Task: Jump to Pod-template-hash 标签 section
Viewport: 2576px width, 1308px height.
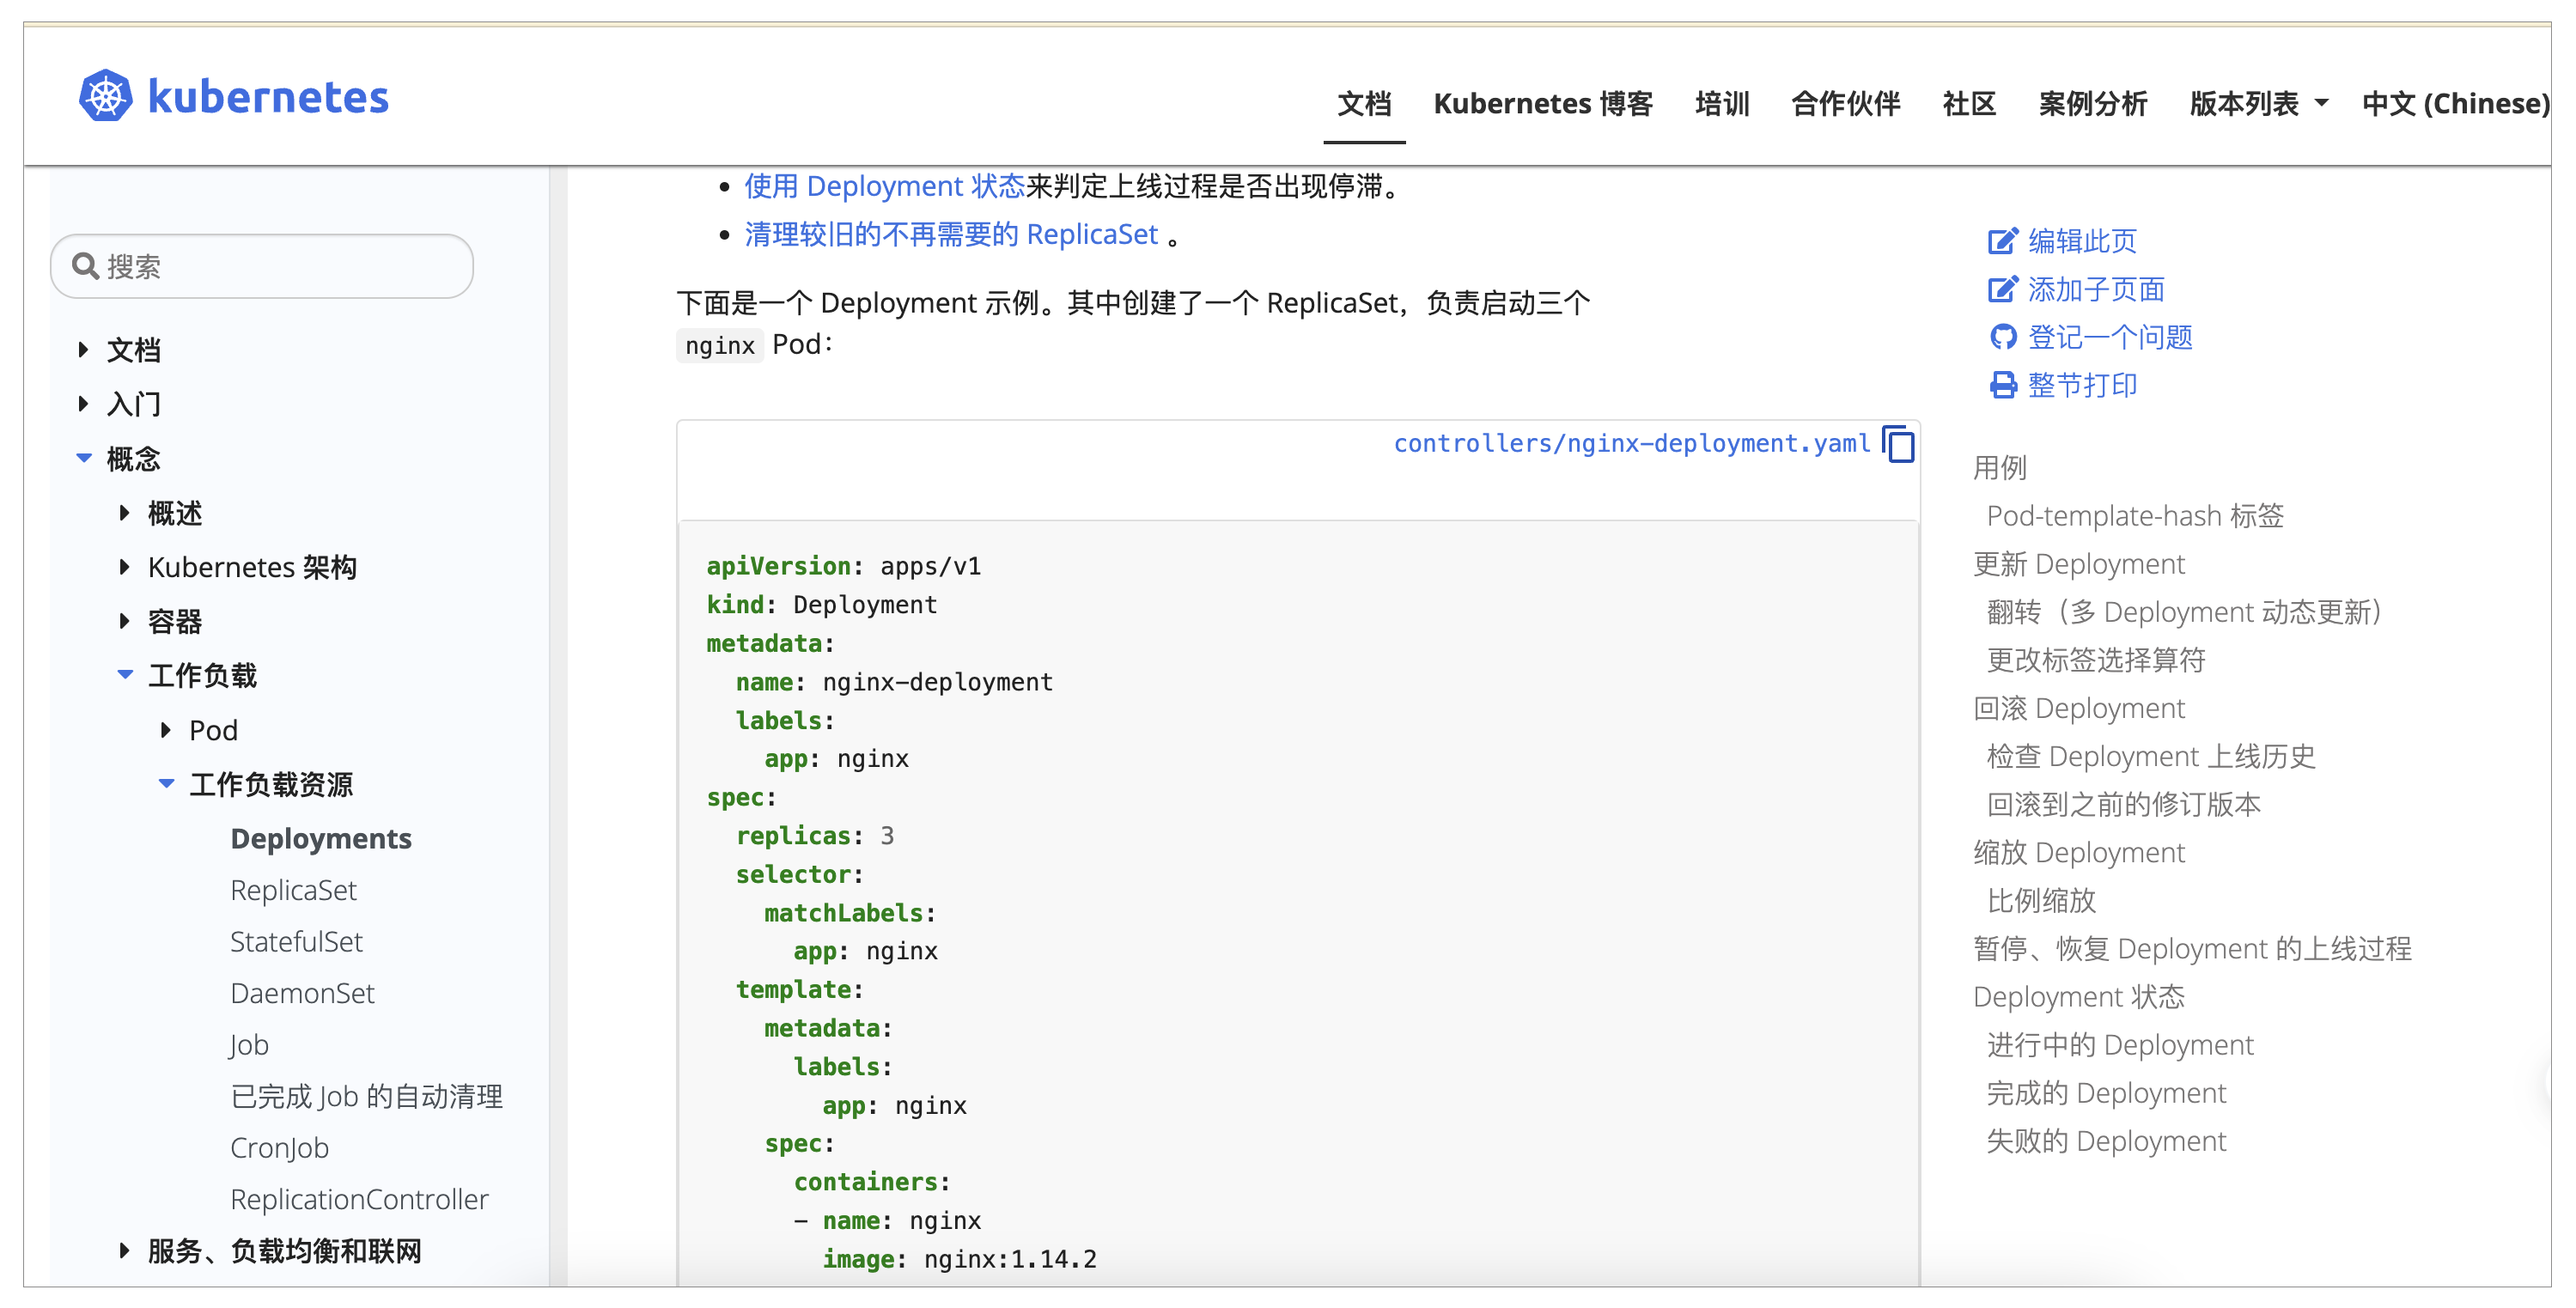Action: [2134, 516]
